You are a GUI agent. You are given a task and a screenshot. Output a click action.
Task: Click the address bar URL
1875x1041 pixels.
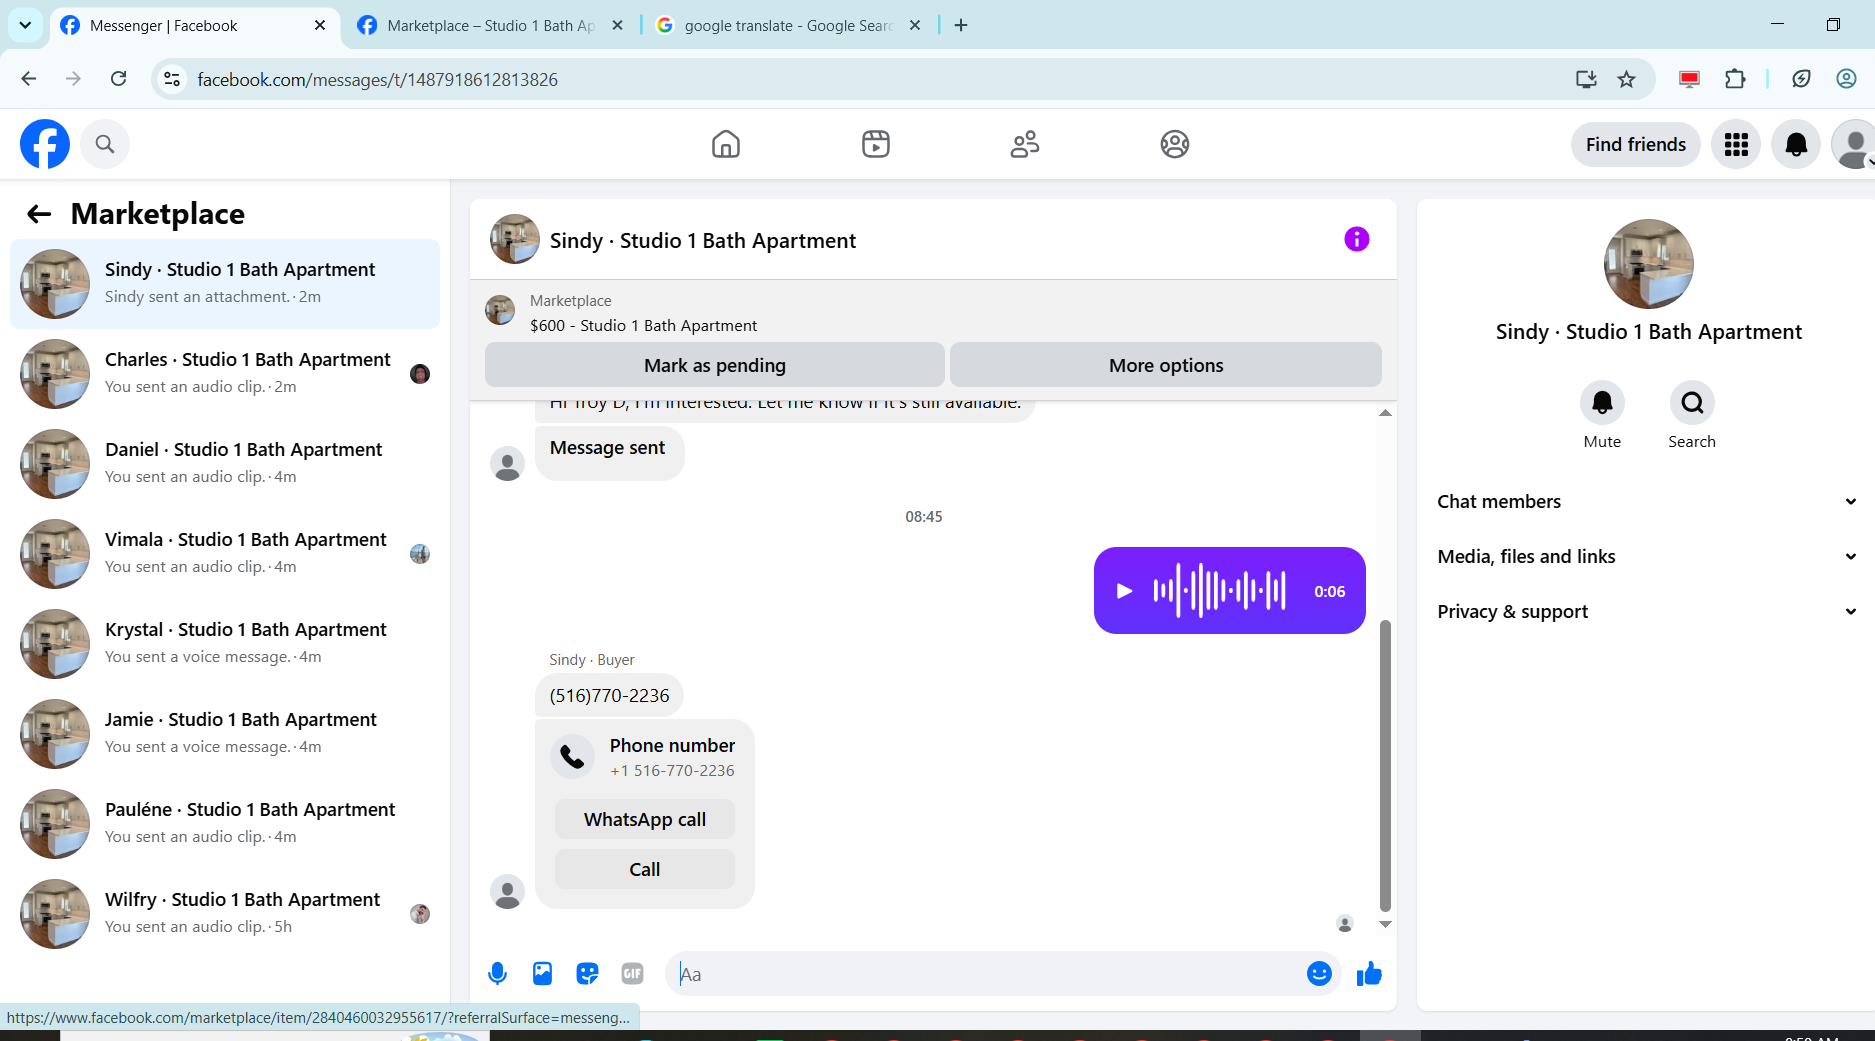tap(378, 79)
